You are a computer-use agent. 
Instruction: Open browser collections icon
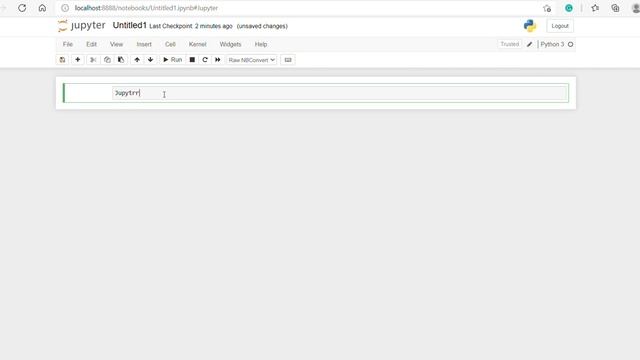tap(615, 8)
